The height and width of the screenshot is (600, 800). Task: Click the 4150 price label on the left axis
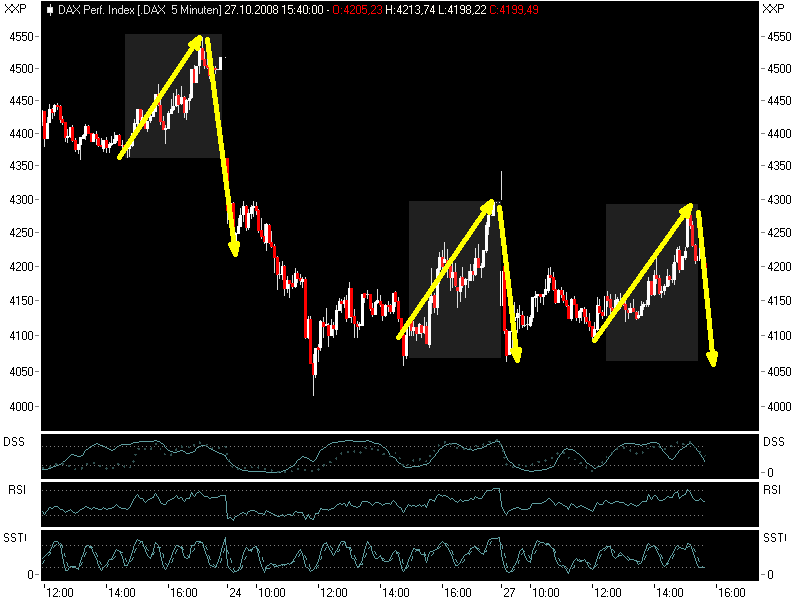tap(21, 301)
